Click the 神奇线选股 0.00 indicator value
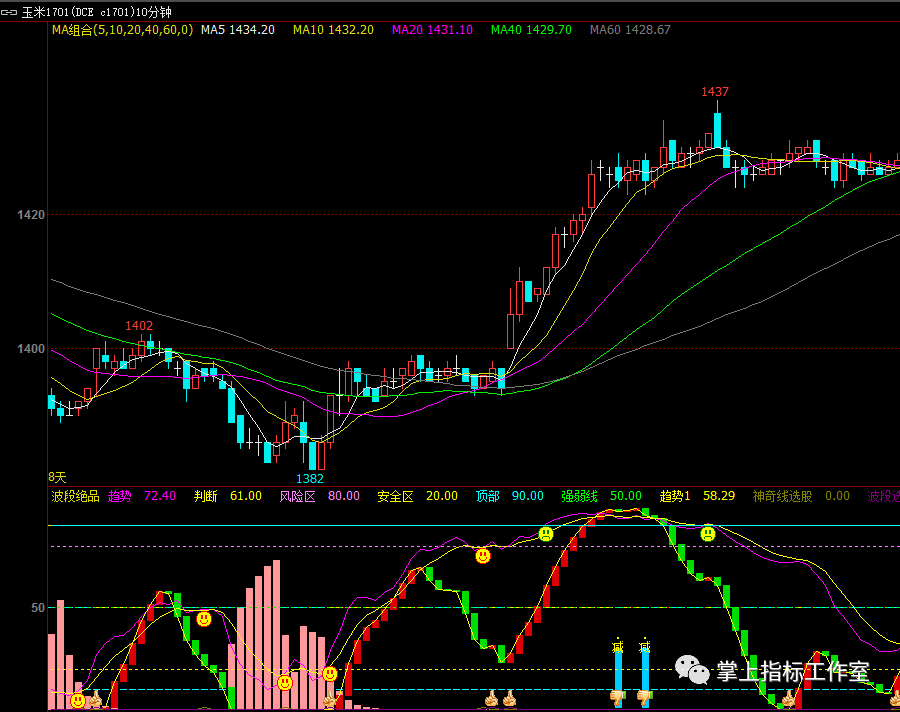The width and height of the screenshot is (900, 712). pyautogui.click(x=801, y=496)
